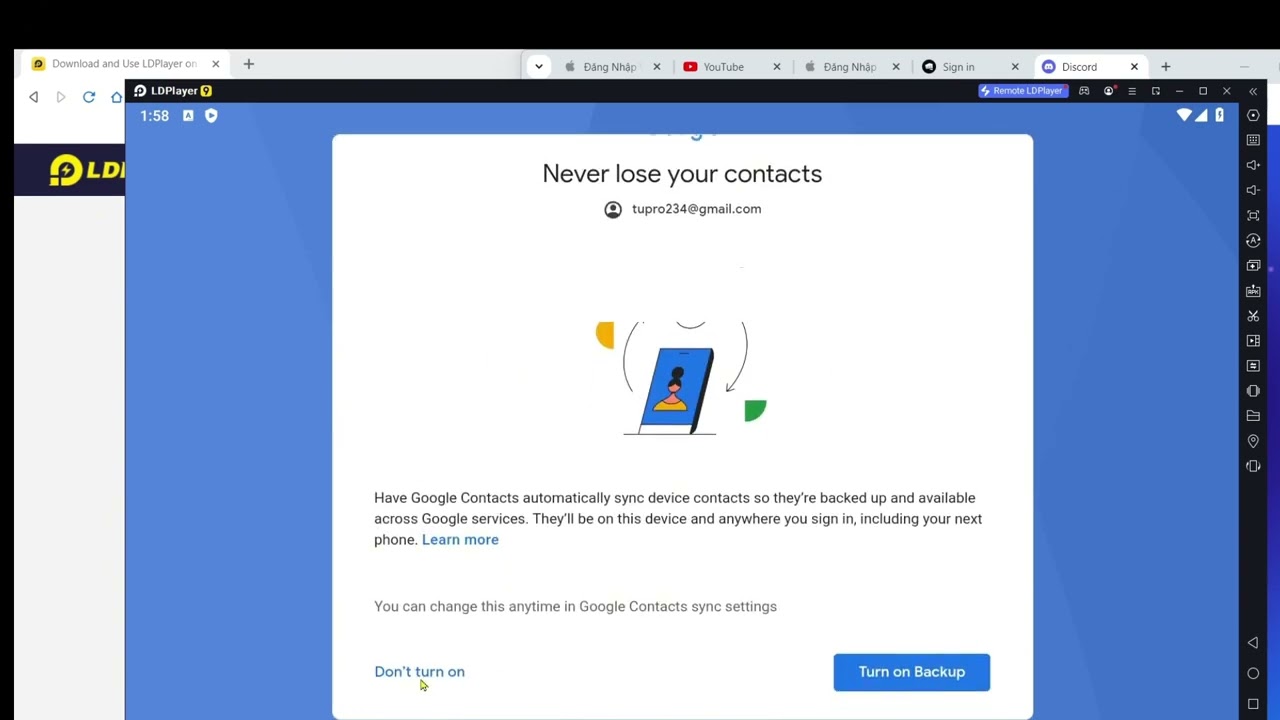Click Remote LDPlayer button
Image resolution: width=1280 pixels, height=720 pixels.
point(1022,91)
